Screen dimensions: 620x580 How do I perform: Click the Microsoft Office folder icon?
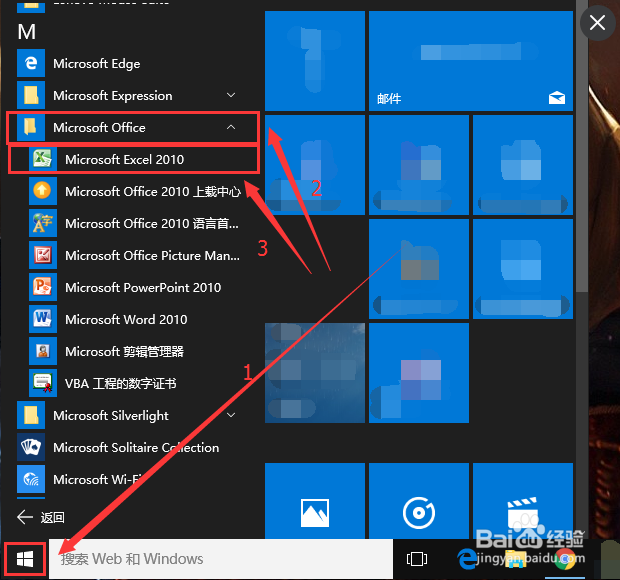pos(31,127)
